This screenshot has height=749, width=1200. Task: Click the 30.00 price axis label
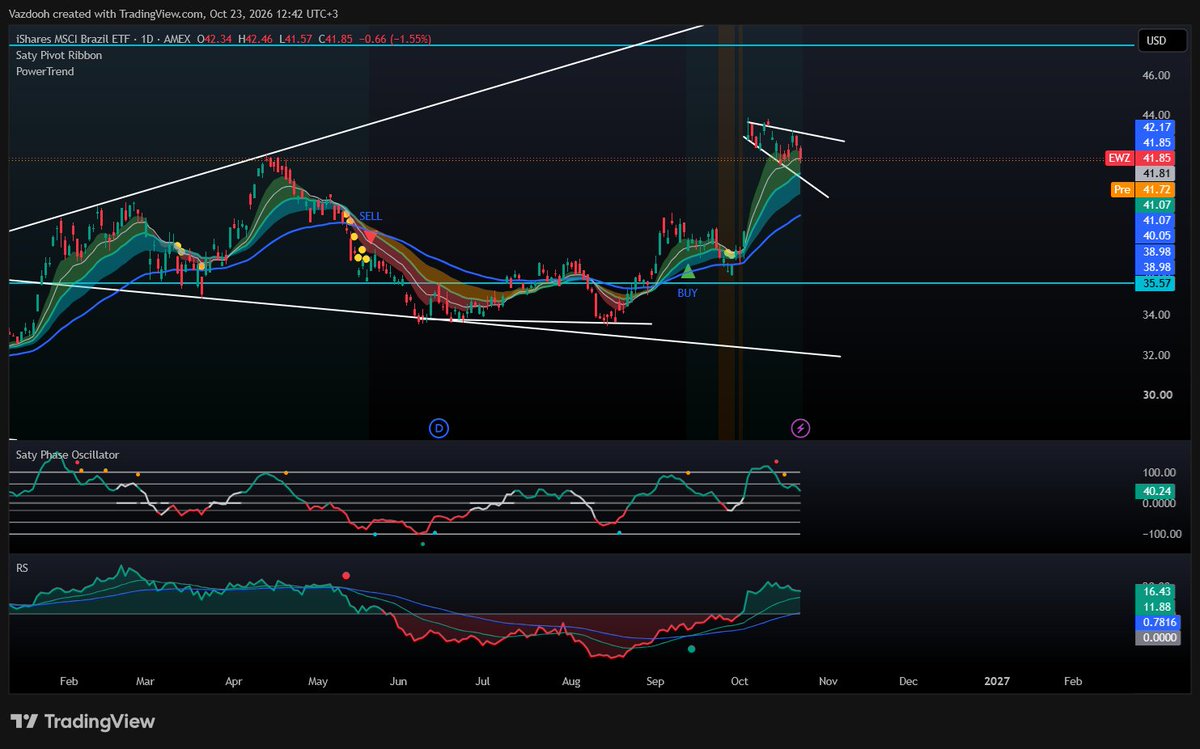click(x=1155, y=394)
